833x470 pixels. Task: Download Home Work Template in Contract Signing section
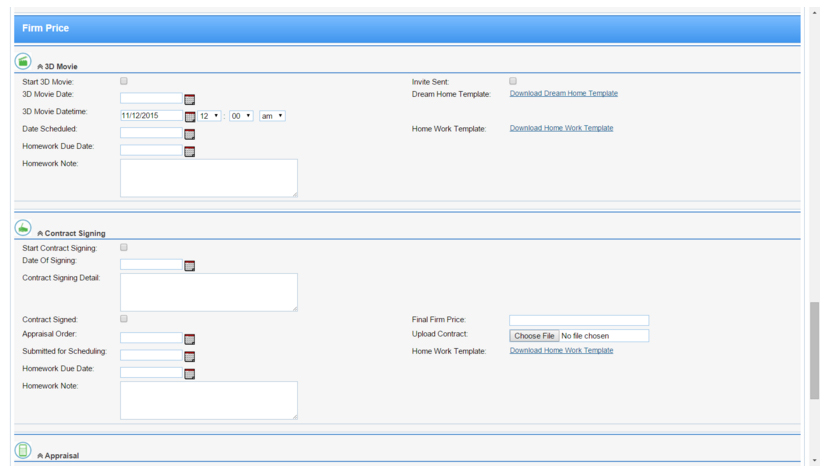point(562,351)
